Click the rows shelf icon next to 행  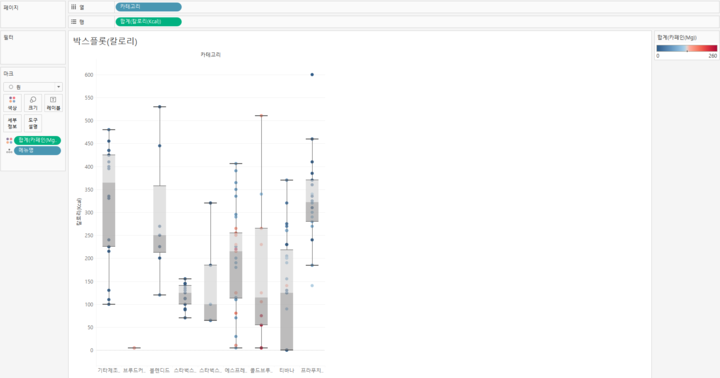73,22
